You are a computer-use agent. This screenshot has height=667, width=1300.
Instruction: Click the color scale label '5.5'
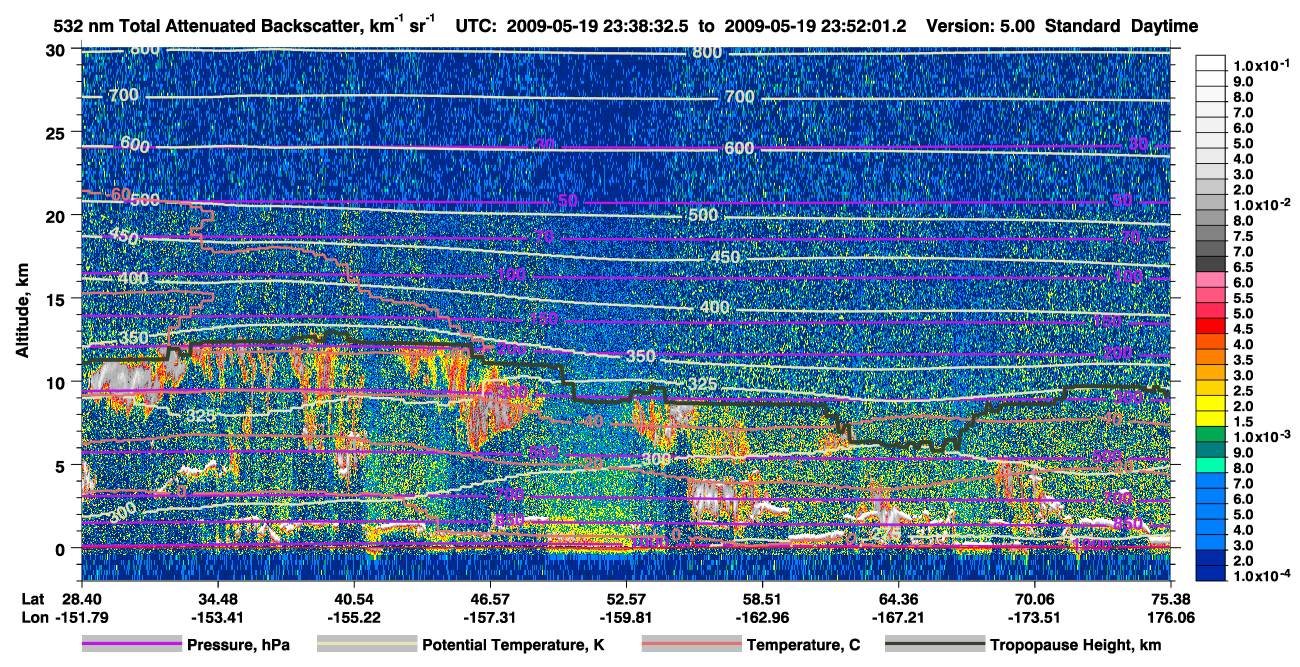[1245, 298]
